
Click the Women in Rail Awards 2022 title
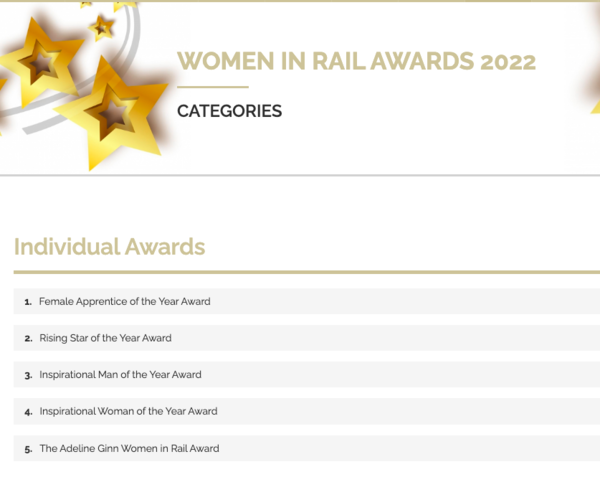pos(356,61)
